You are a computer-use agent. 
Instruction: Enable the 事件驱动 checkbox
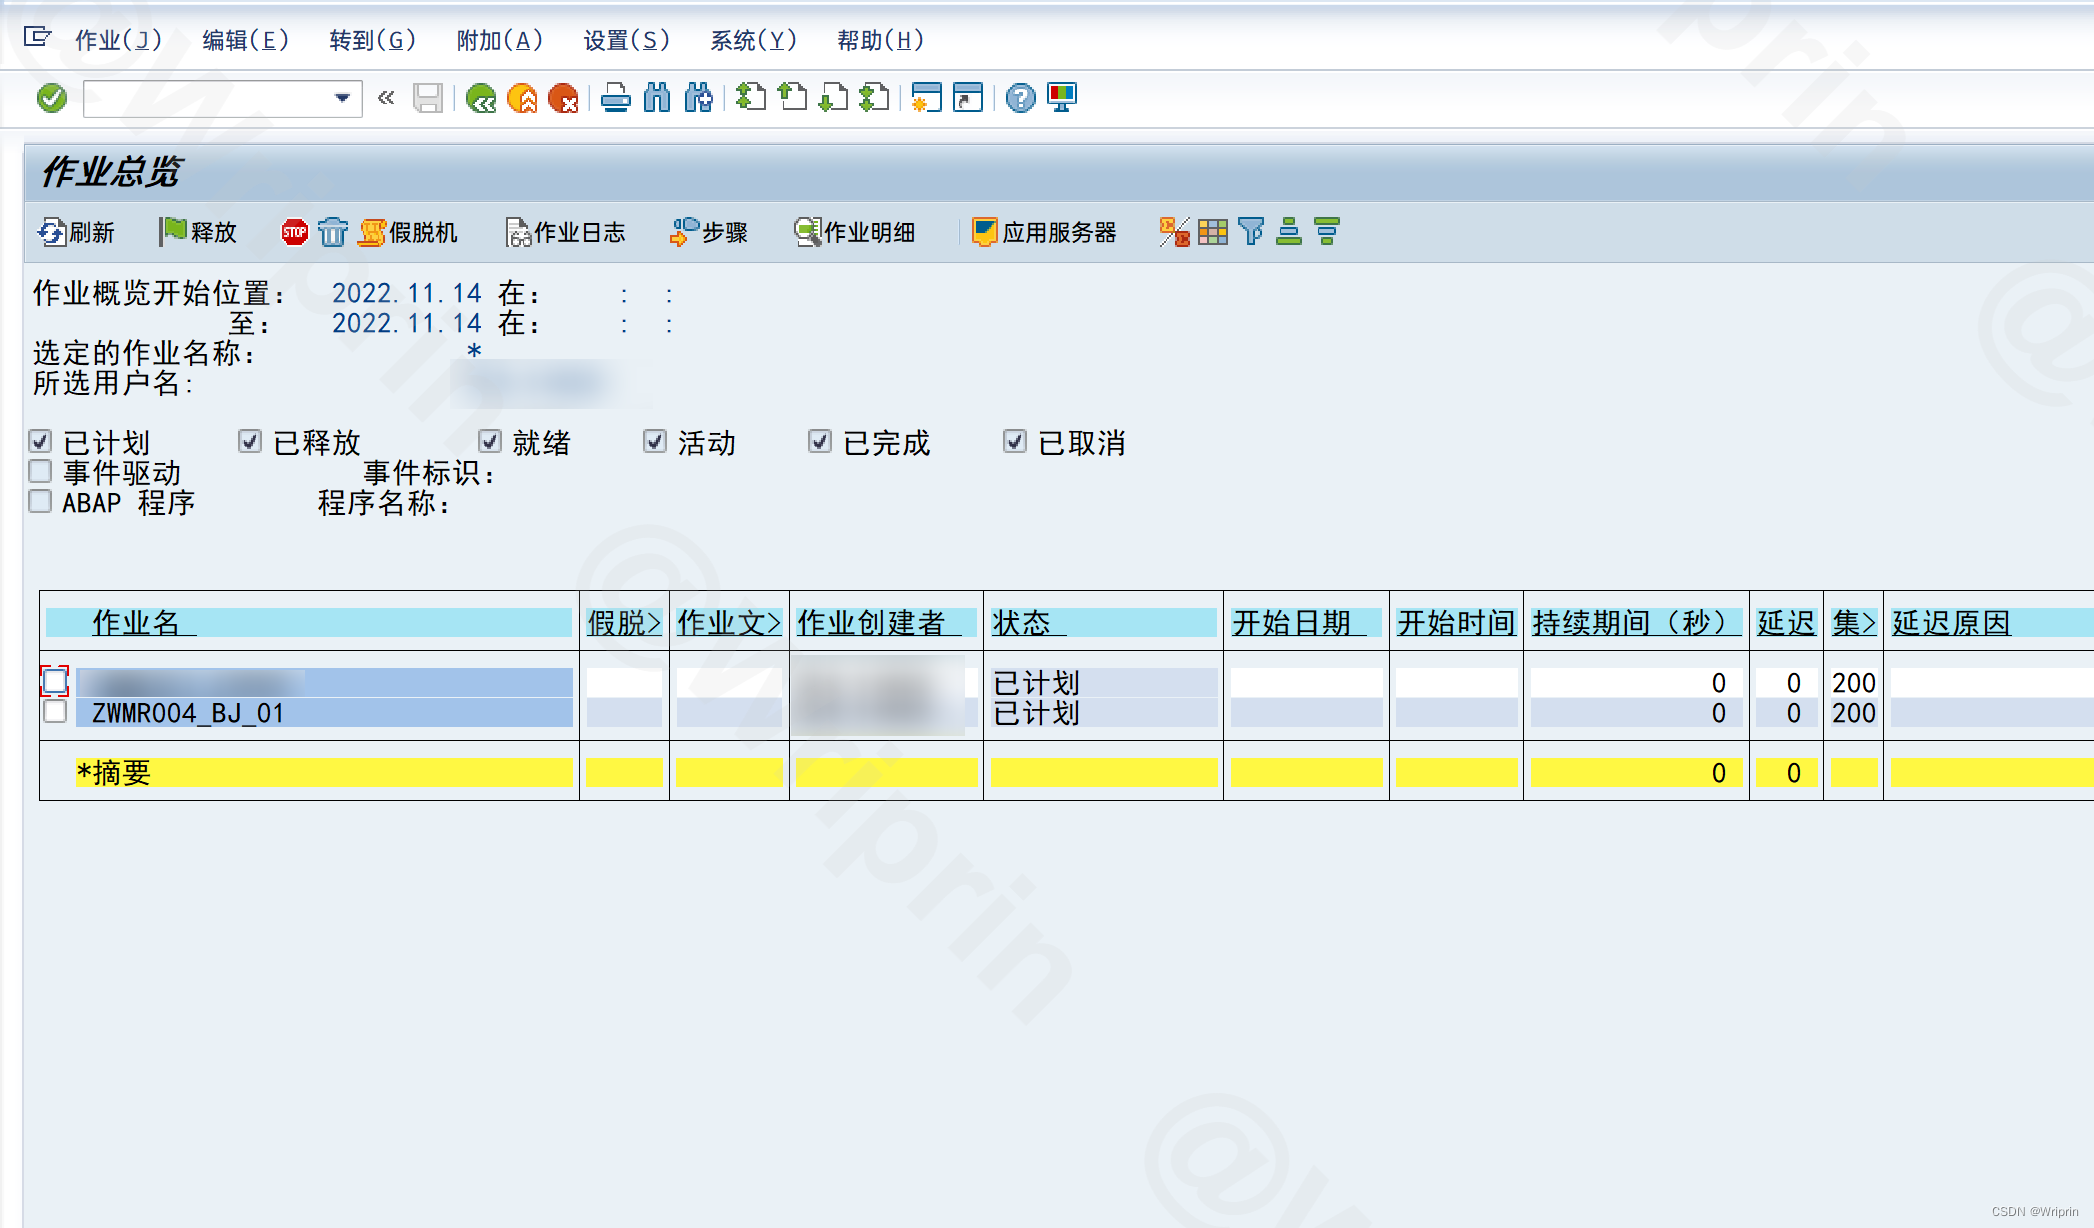40,471
